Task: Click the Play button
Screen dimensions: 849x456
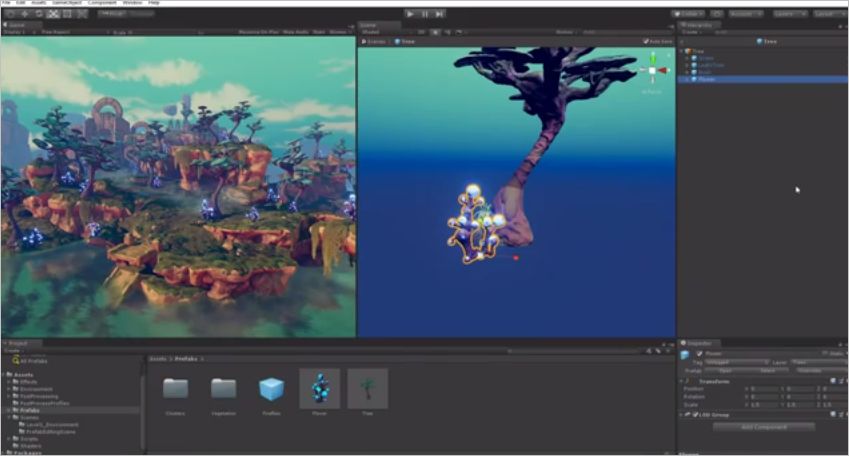Action: (410, 14)
